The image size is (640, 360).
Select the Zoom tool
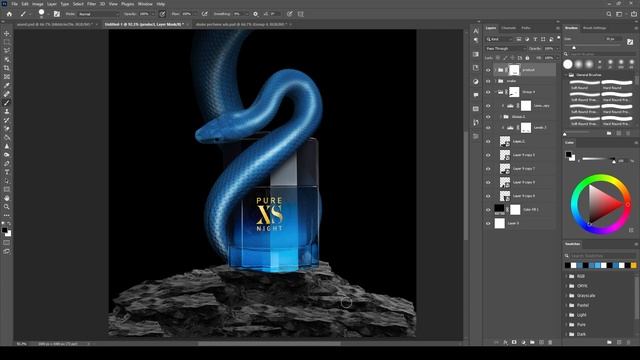(7, 207)
